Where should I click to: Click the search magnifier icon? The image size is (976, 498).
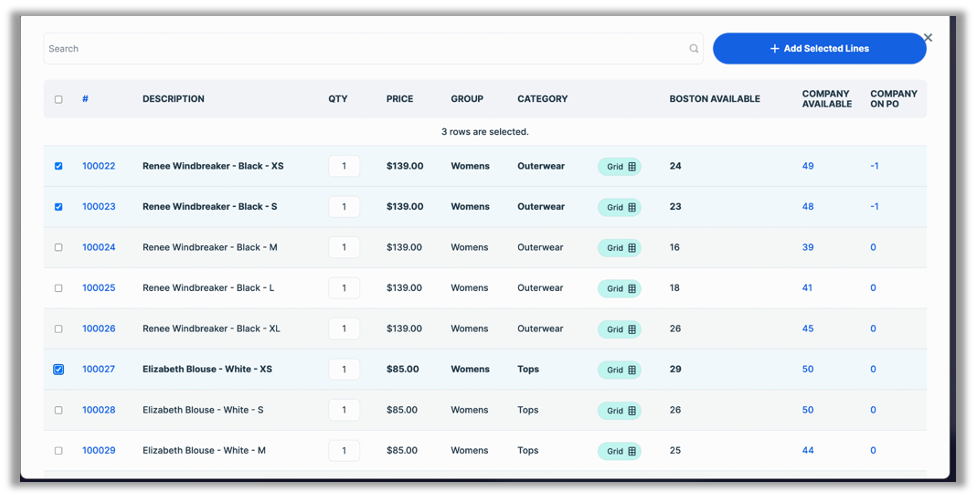[x=694, y=49]
